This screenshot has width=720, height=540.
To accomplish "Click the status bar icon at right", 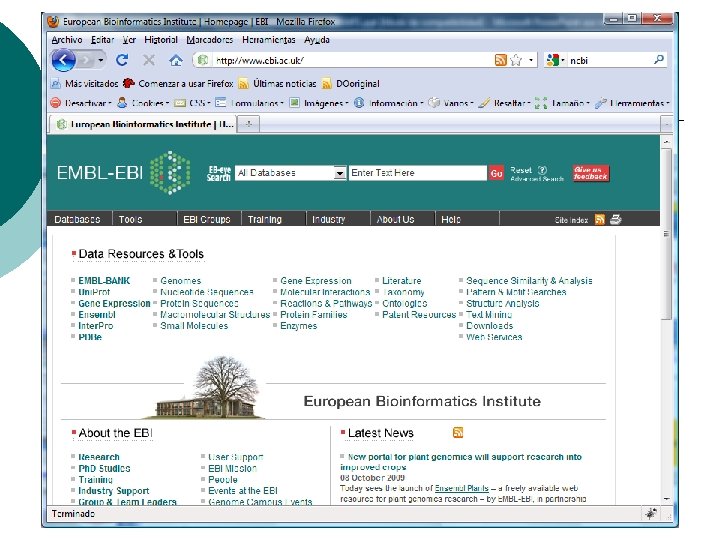I will tap(651, 514).
